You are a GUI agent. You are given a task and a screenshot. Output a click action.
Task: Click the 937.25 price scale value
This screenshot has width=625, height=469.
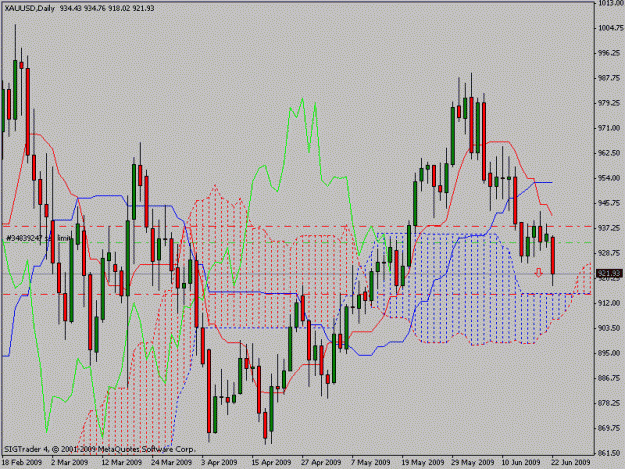coord(609,228)
